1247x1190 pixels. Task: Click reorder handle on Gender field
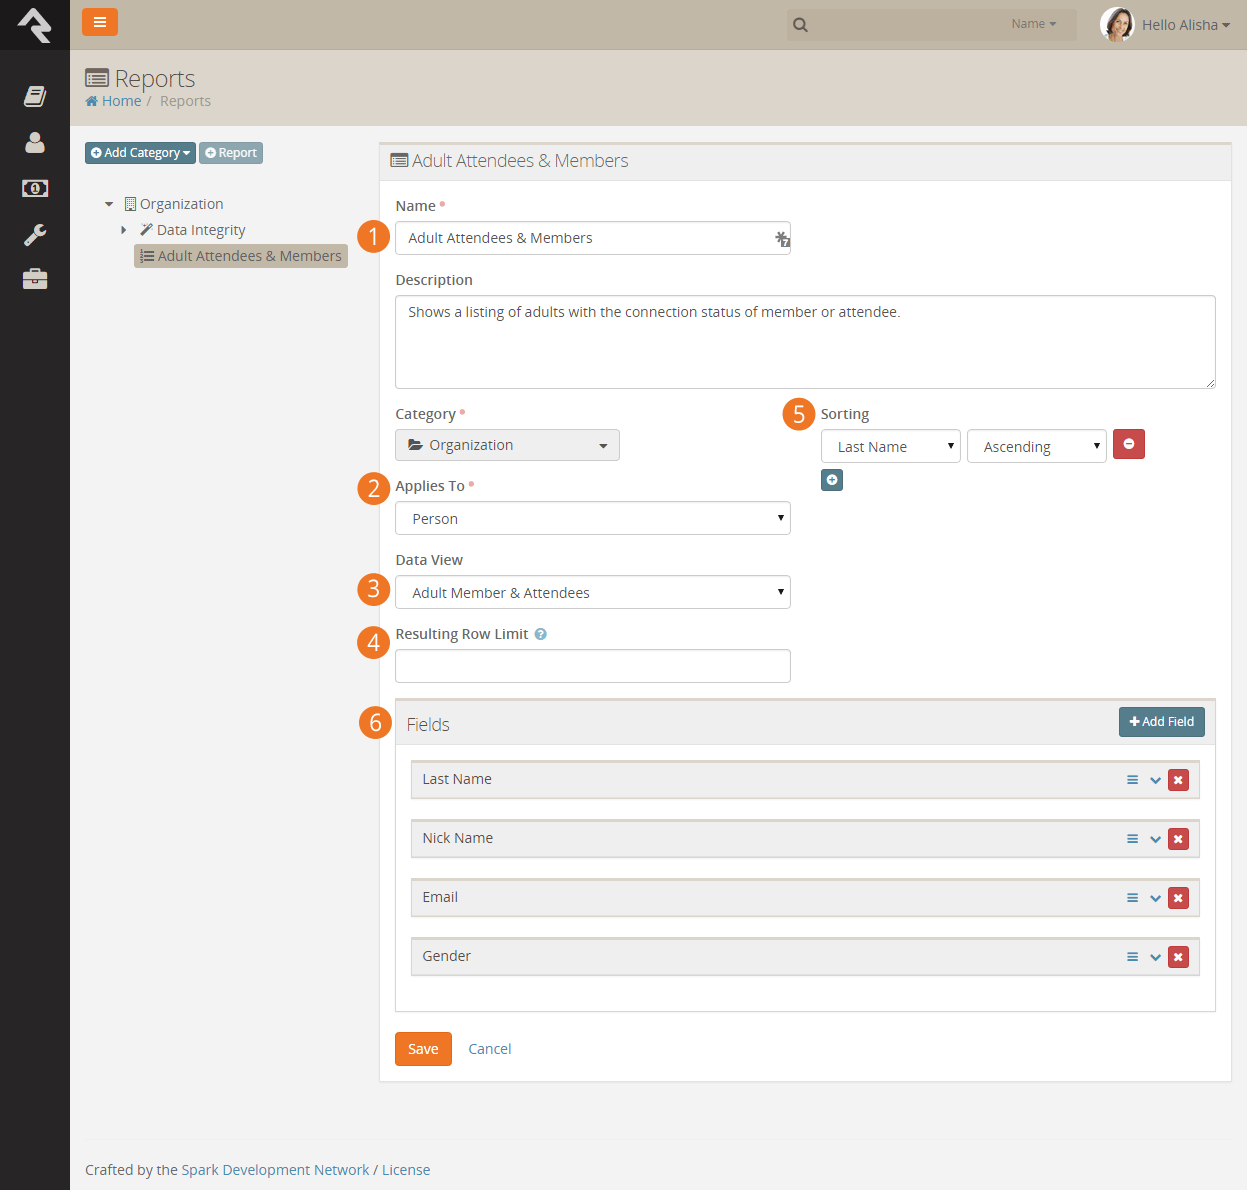click(1133, 957)
